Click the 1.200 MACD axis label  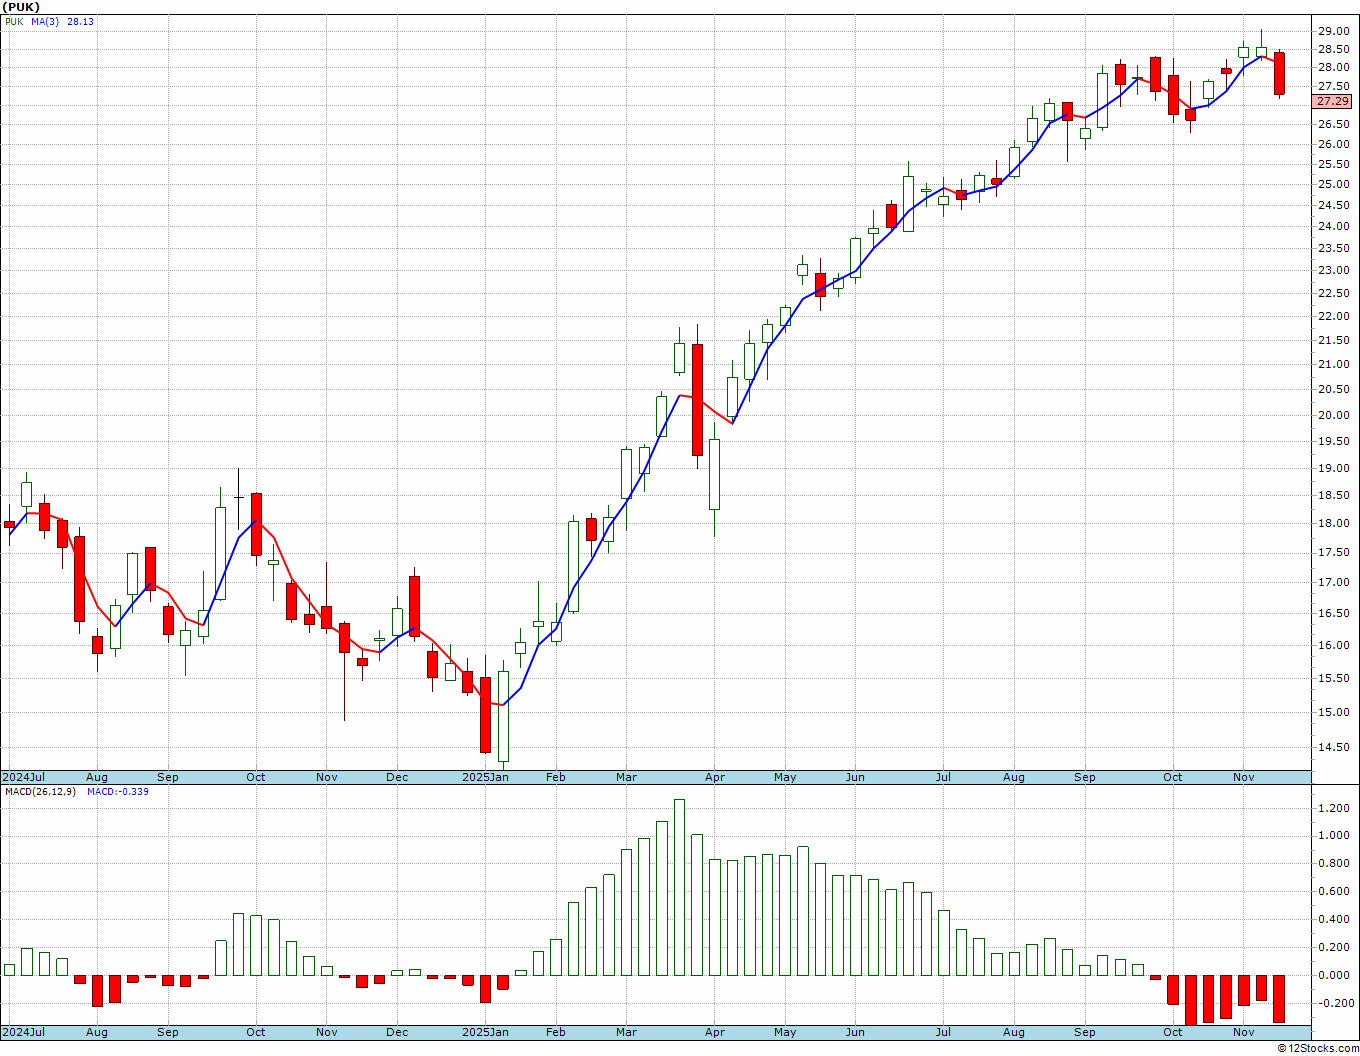click(1333, 808)
